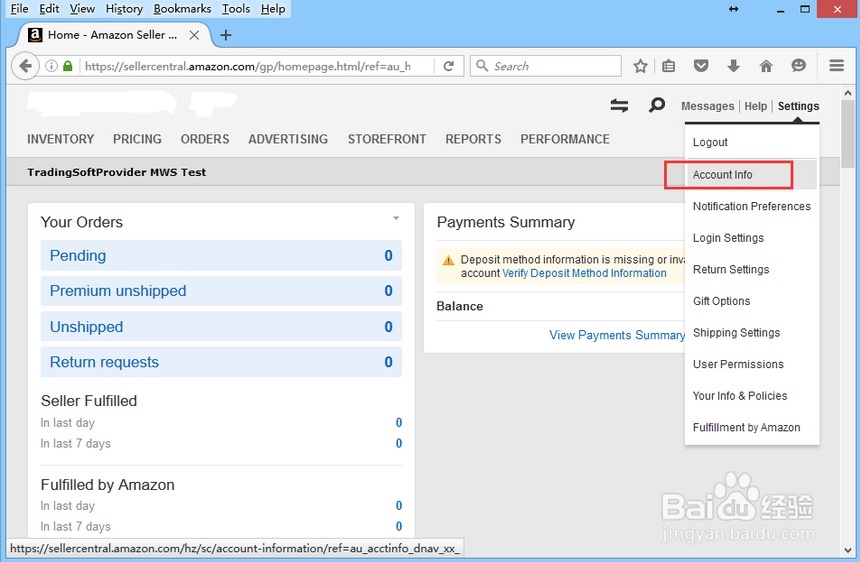Open Firefox hamburger menu
Viewport: 860px width, 562px height.
click(837, 66)
